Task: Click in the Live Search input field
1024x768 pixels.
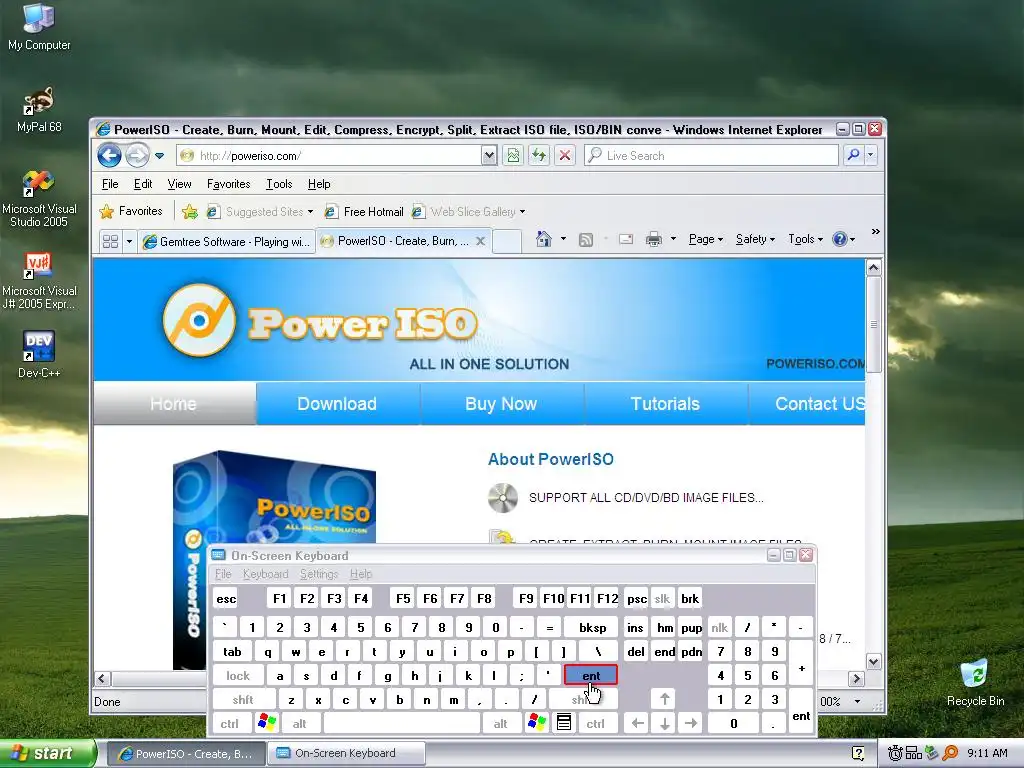Action: [x=711, y=155]
